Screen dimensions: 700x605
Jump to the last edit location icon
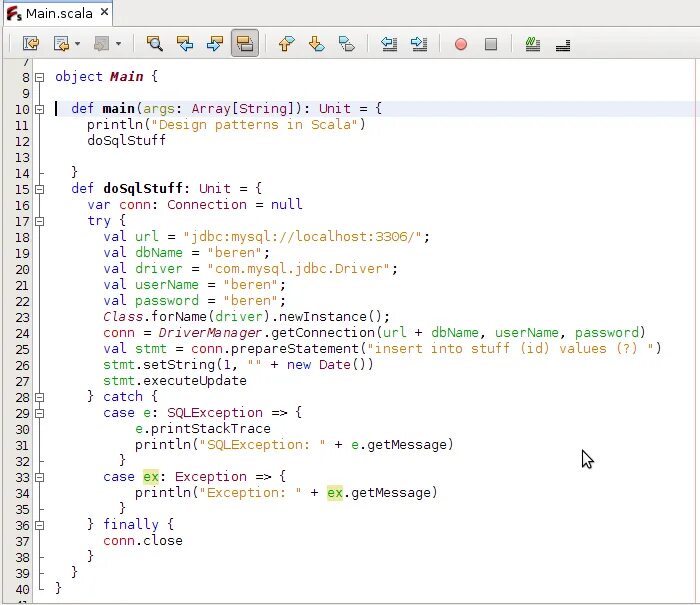click(x=31, y=44)
